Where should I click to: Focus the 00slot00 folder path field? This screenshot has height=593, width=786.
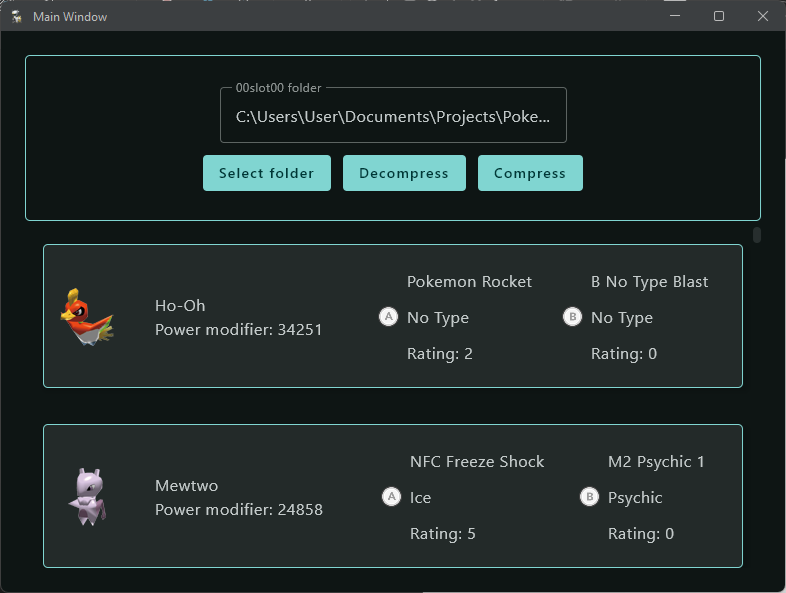[393, 116]
